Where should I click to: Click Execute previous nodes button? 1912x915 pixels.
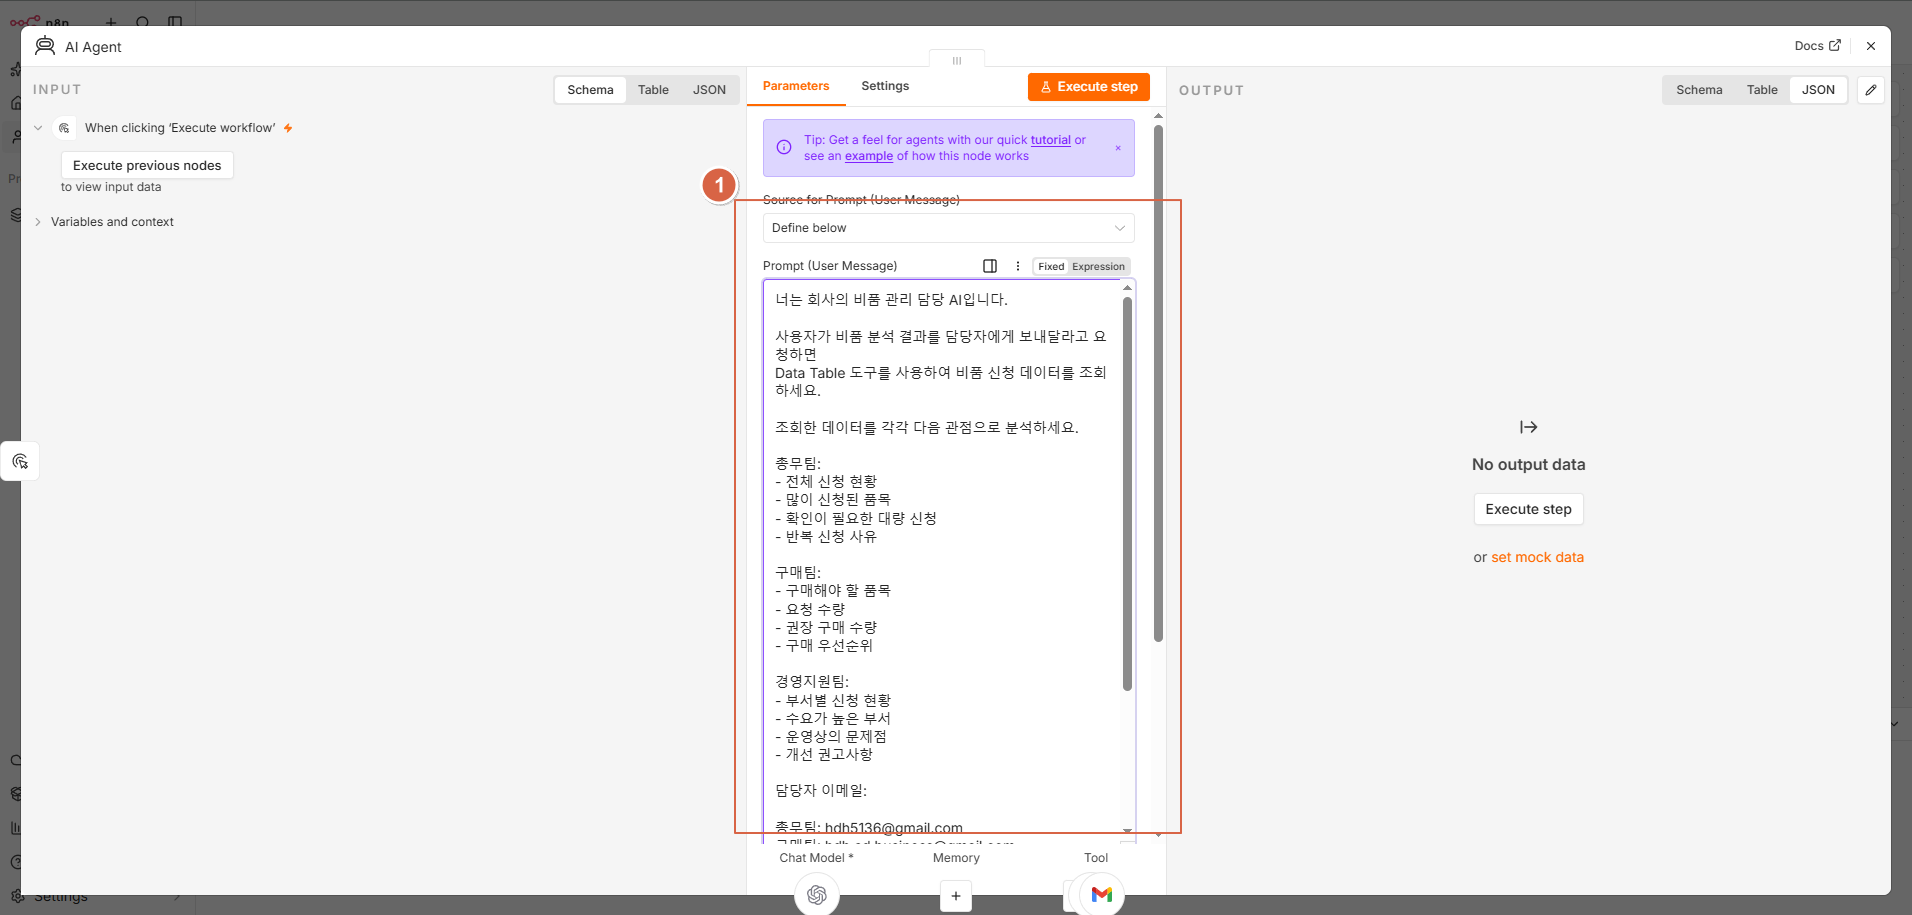pyautogui.click(x=147, y=165)
